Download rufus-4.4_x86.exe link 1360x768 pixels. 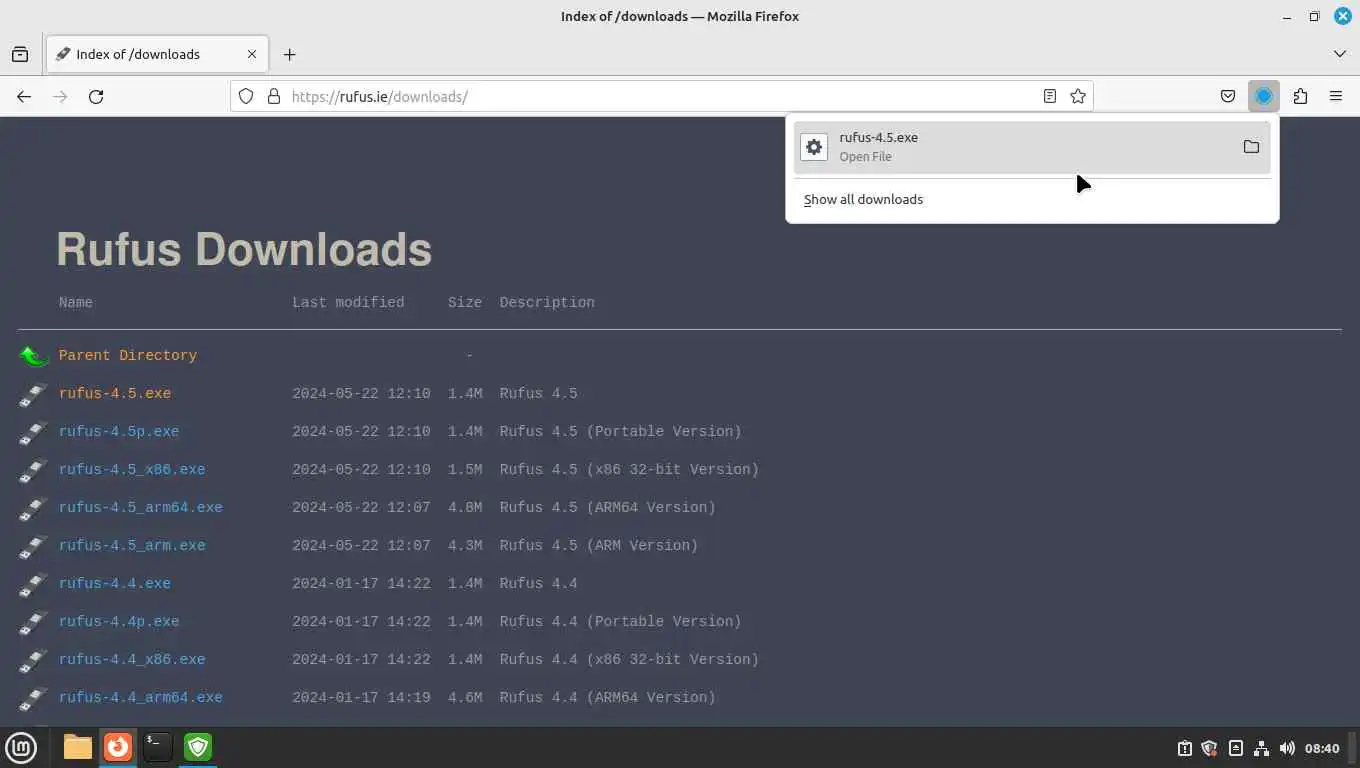132,659
